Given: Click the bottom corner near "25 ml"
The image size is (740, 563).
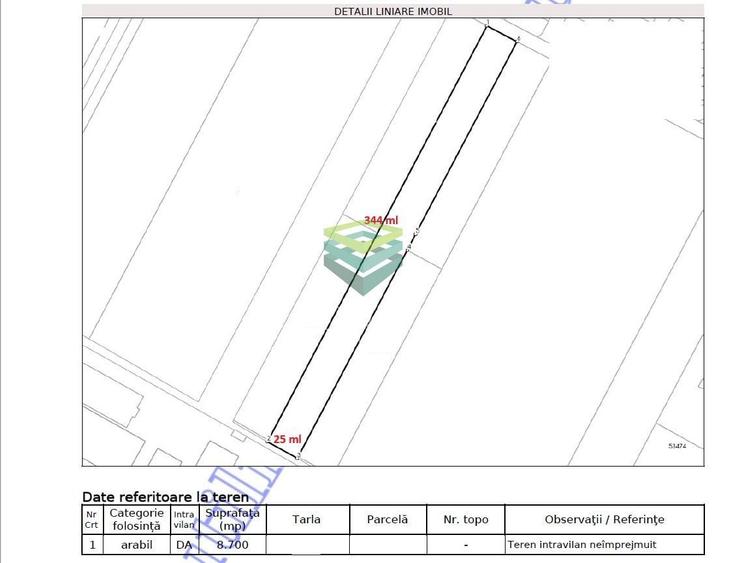Looking at the screenshot, I should 298,454.
